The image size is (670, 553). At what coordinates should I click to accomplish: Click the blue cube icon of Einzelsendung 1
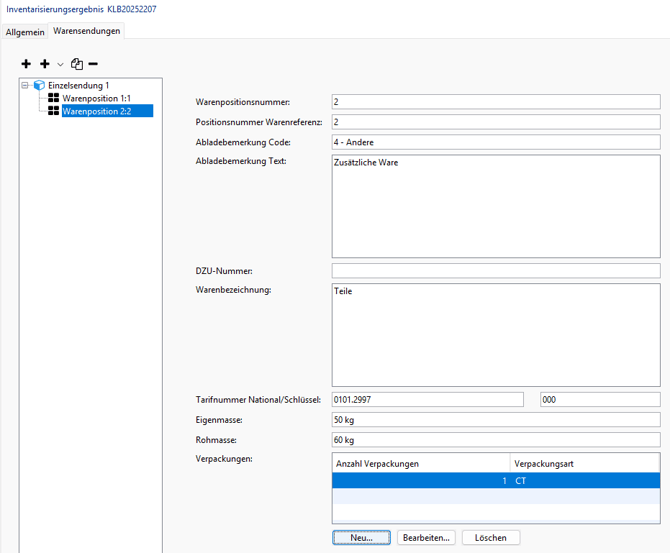click(x=39, y=85)
